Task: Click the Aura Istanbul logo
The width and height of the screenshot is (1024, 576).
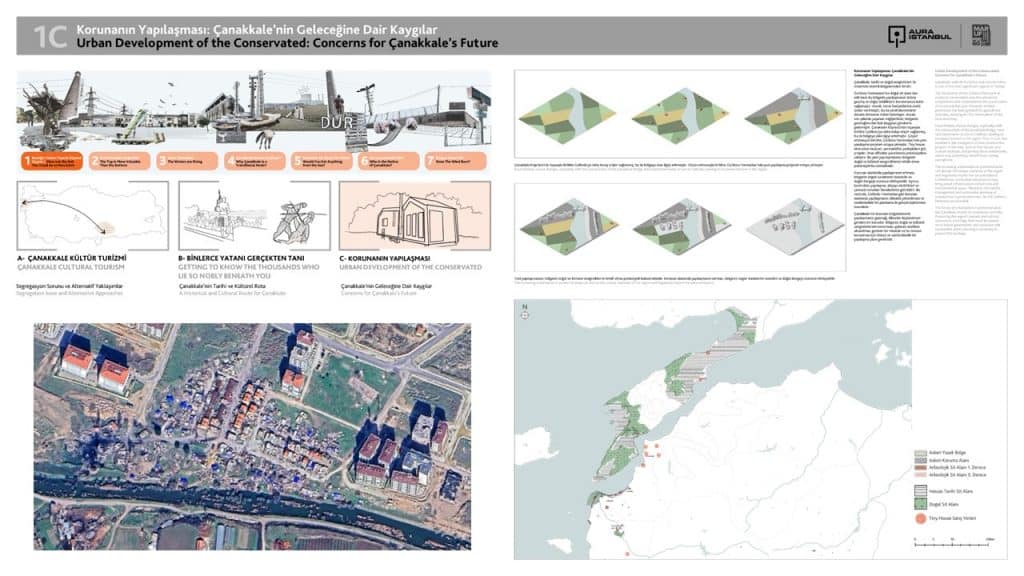Action: 919,36
